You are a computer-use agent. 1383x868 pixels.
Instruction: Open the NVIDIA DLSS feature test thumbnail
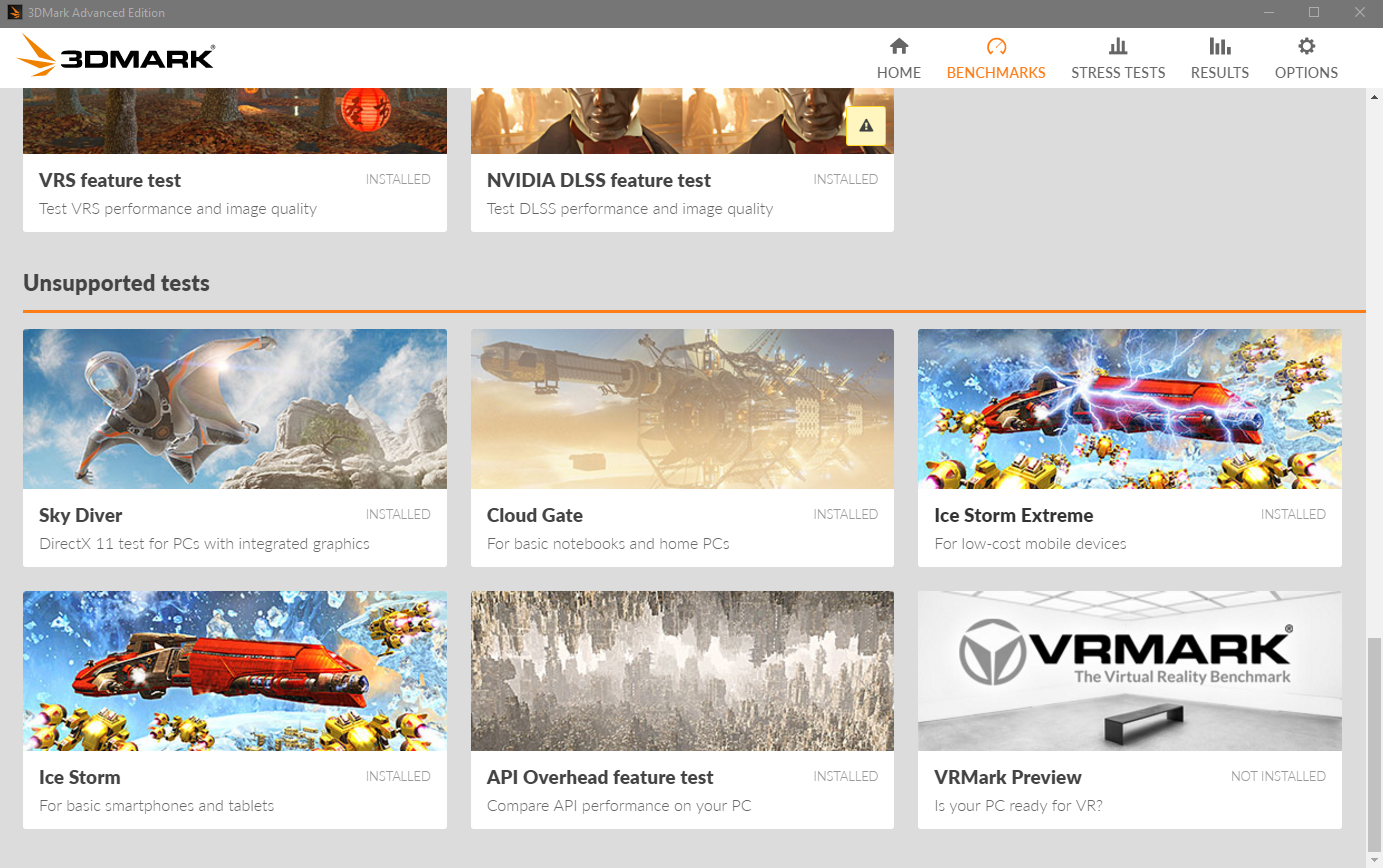(x=682, y=120)
